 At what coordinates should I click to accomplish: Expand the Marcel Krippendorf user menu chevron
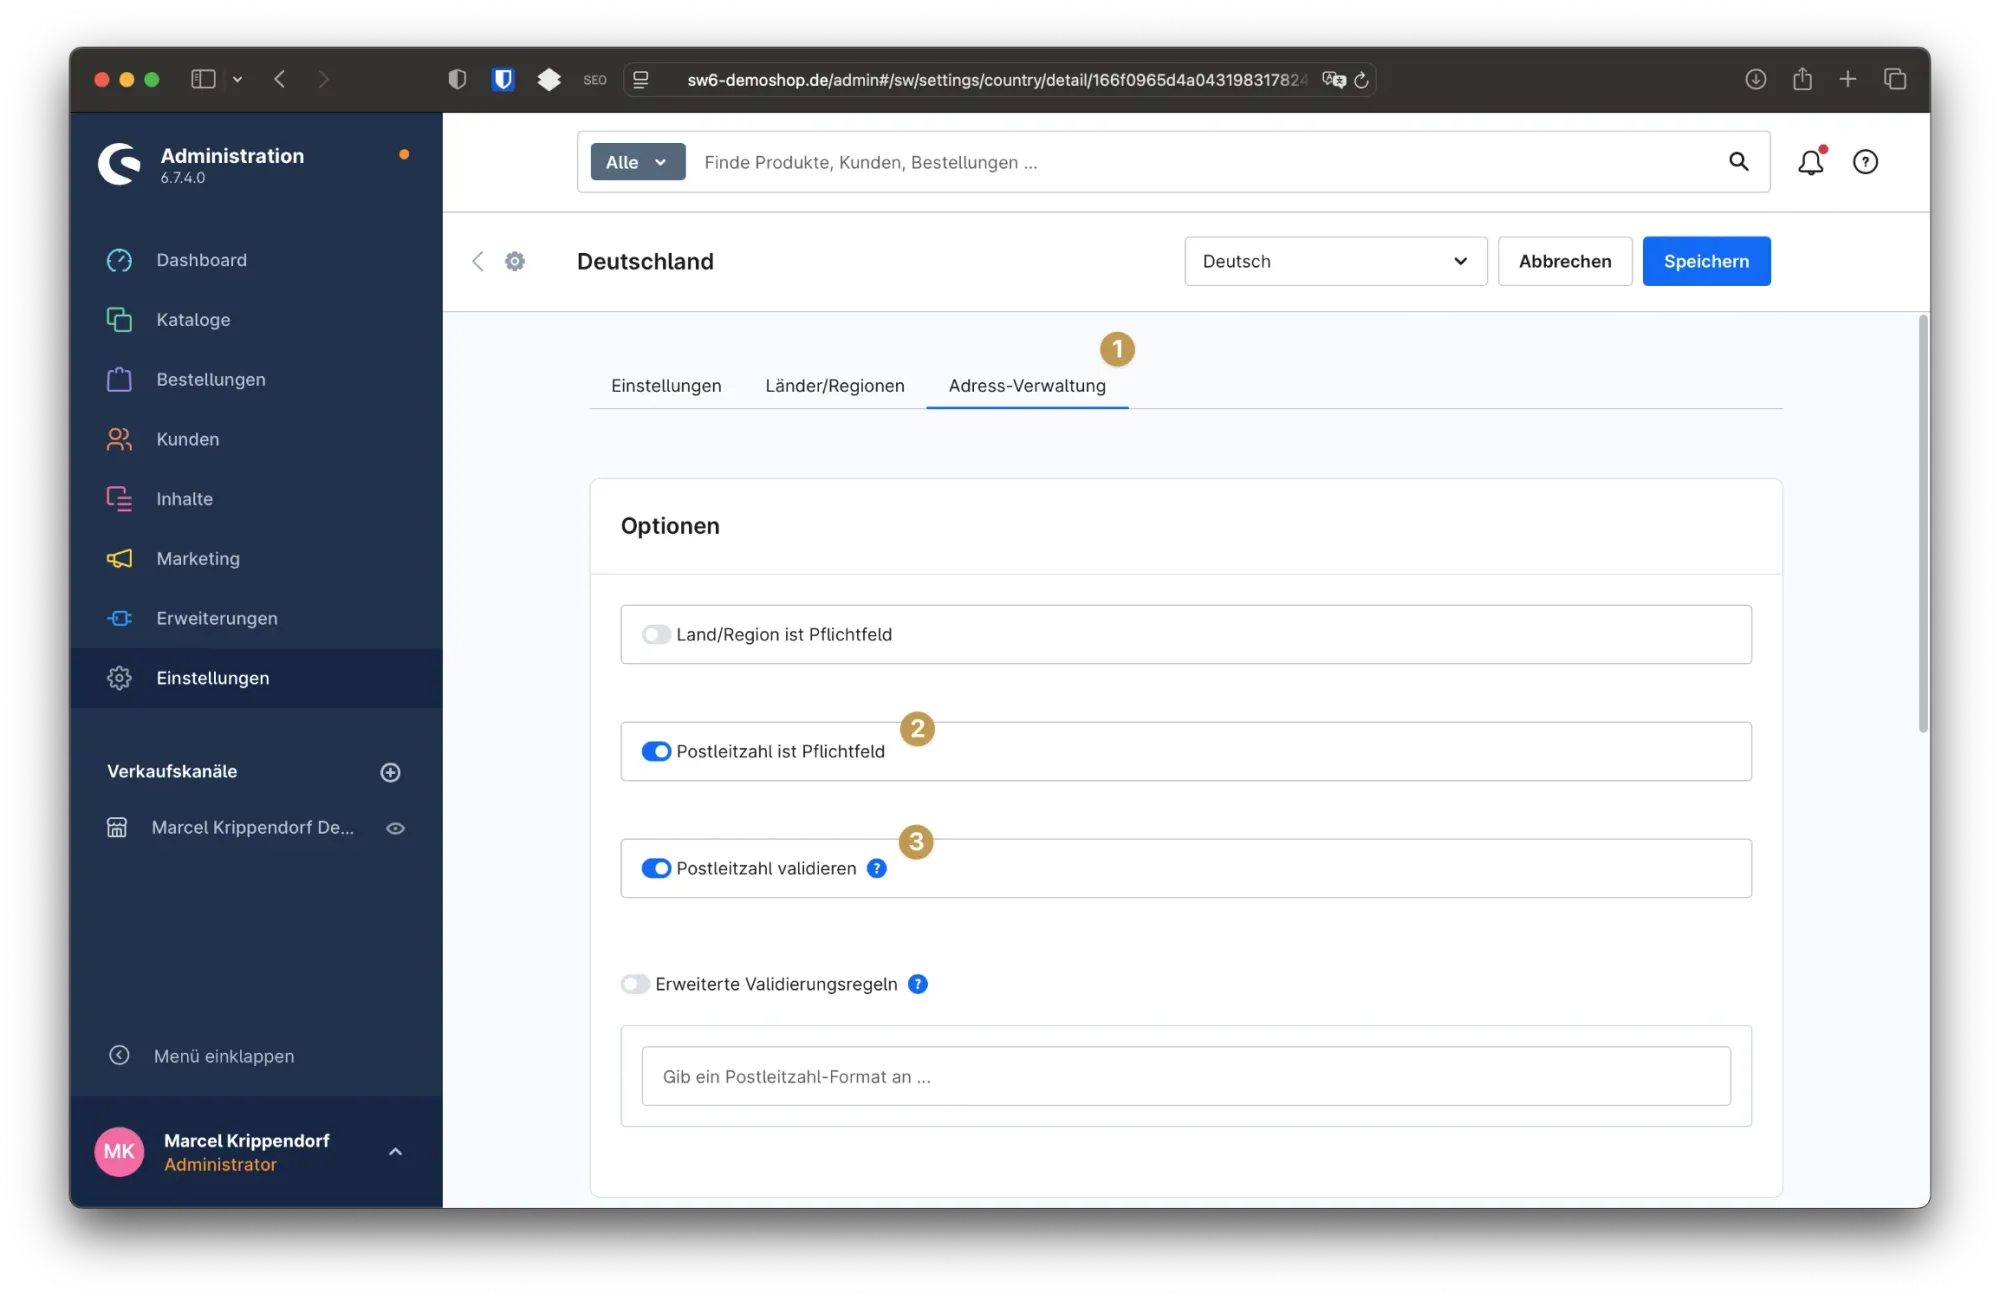pos(395,1152)
